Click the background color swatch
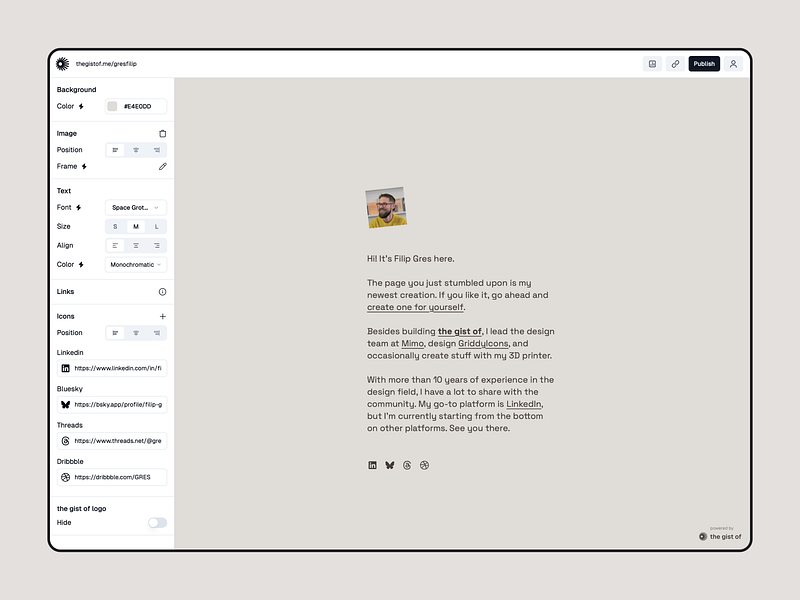The height and width of the screenshot is (600, 800). pyautogui.click(x=112, y=106)
